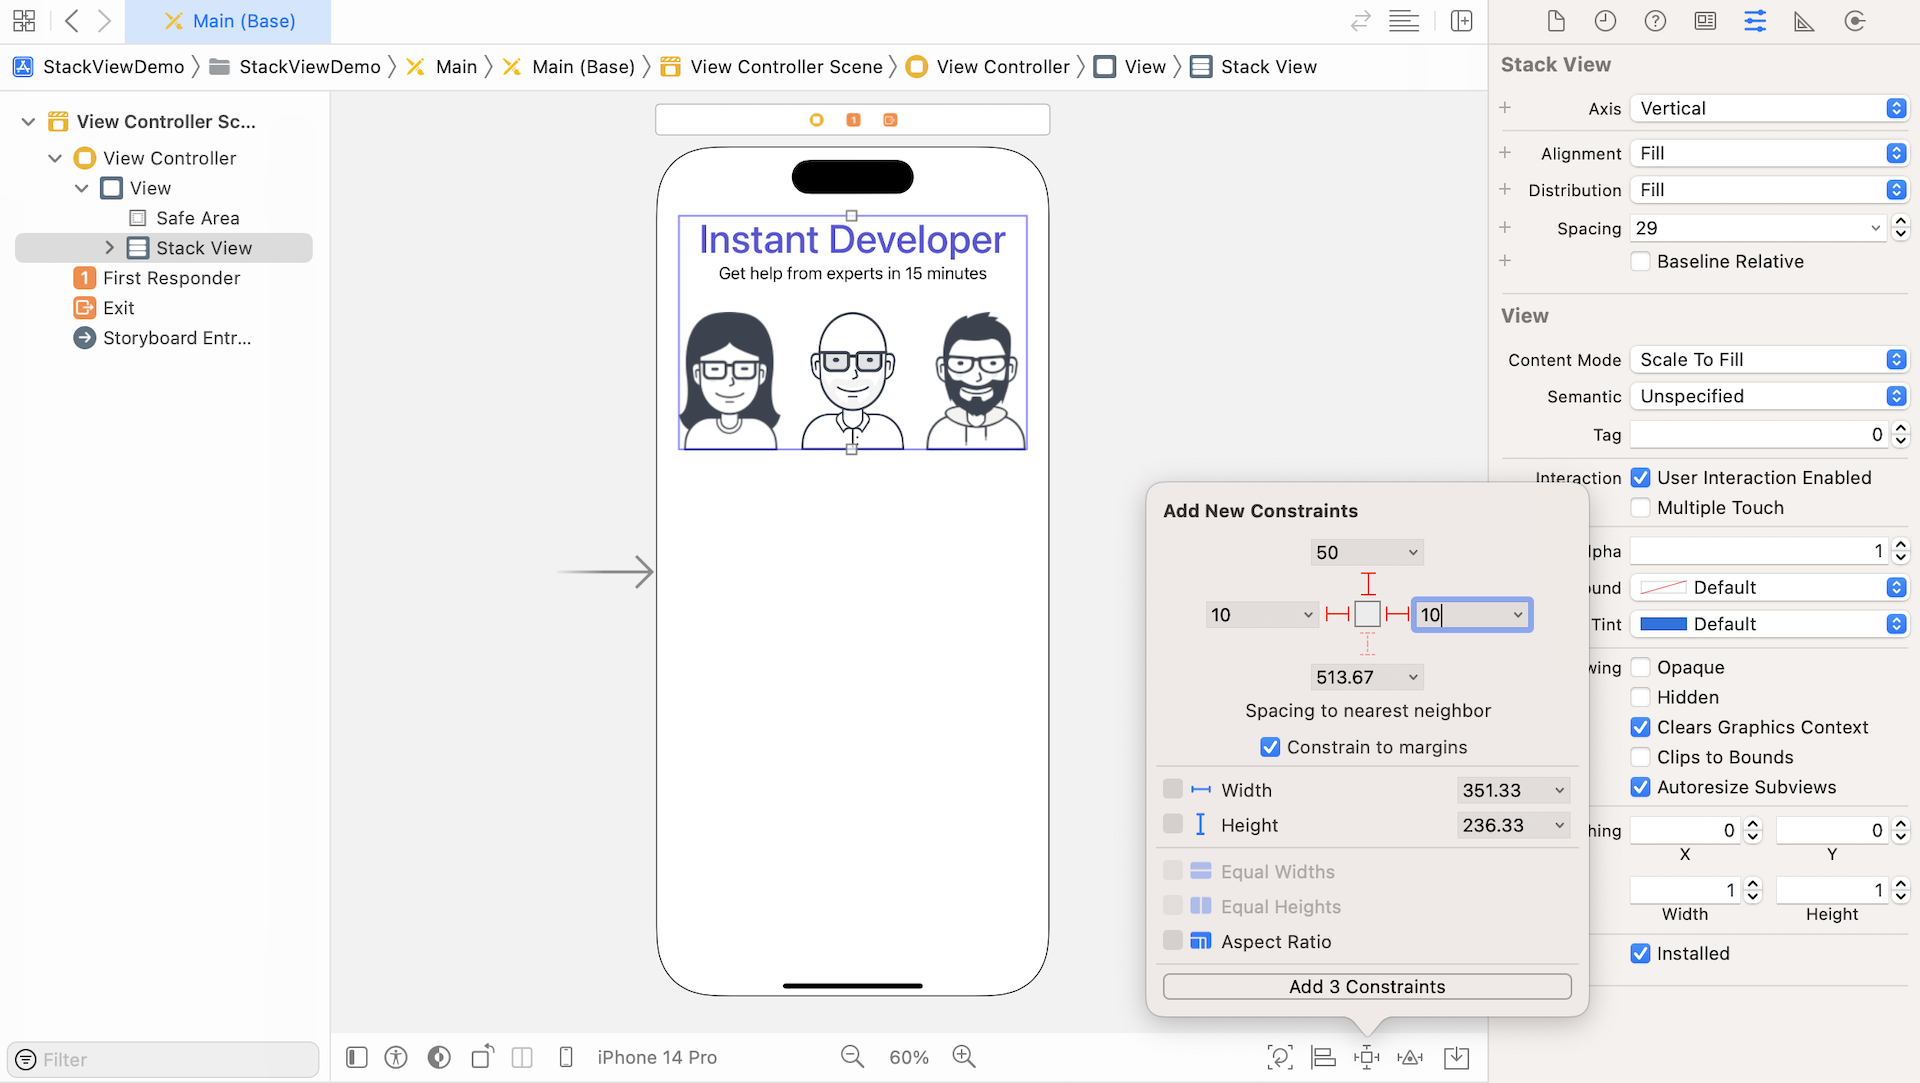Viewport: 1920px width, 1083px height.
Task: Open the Axis Vertical dropdown
Action: (x=1768, y=108)
